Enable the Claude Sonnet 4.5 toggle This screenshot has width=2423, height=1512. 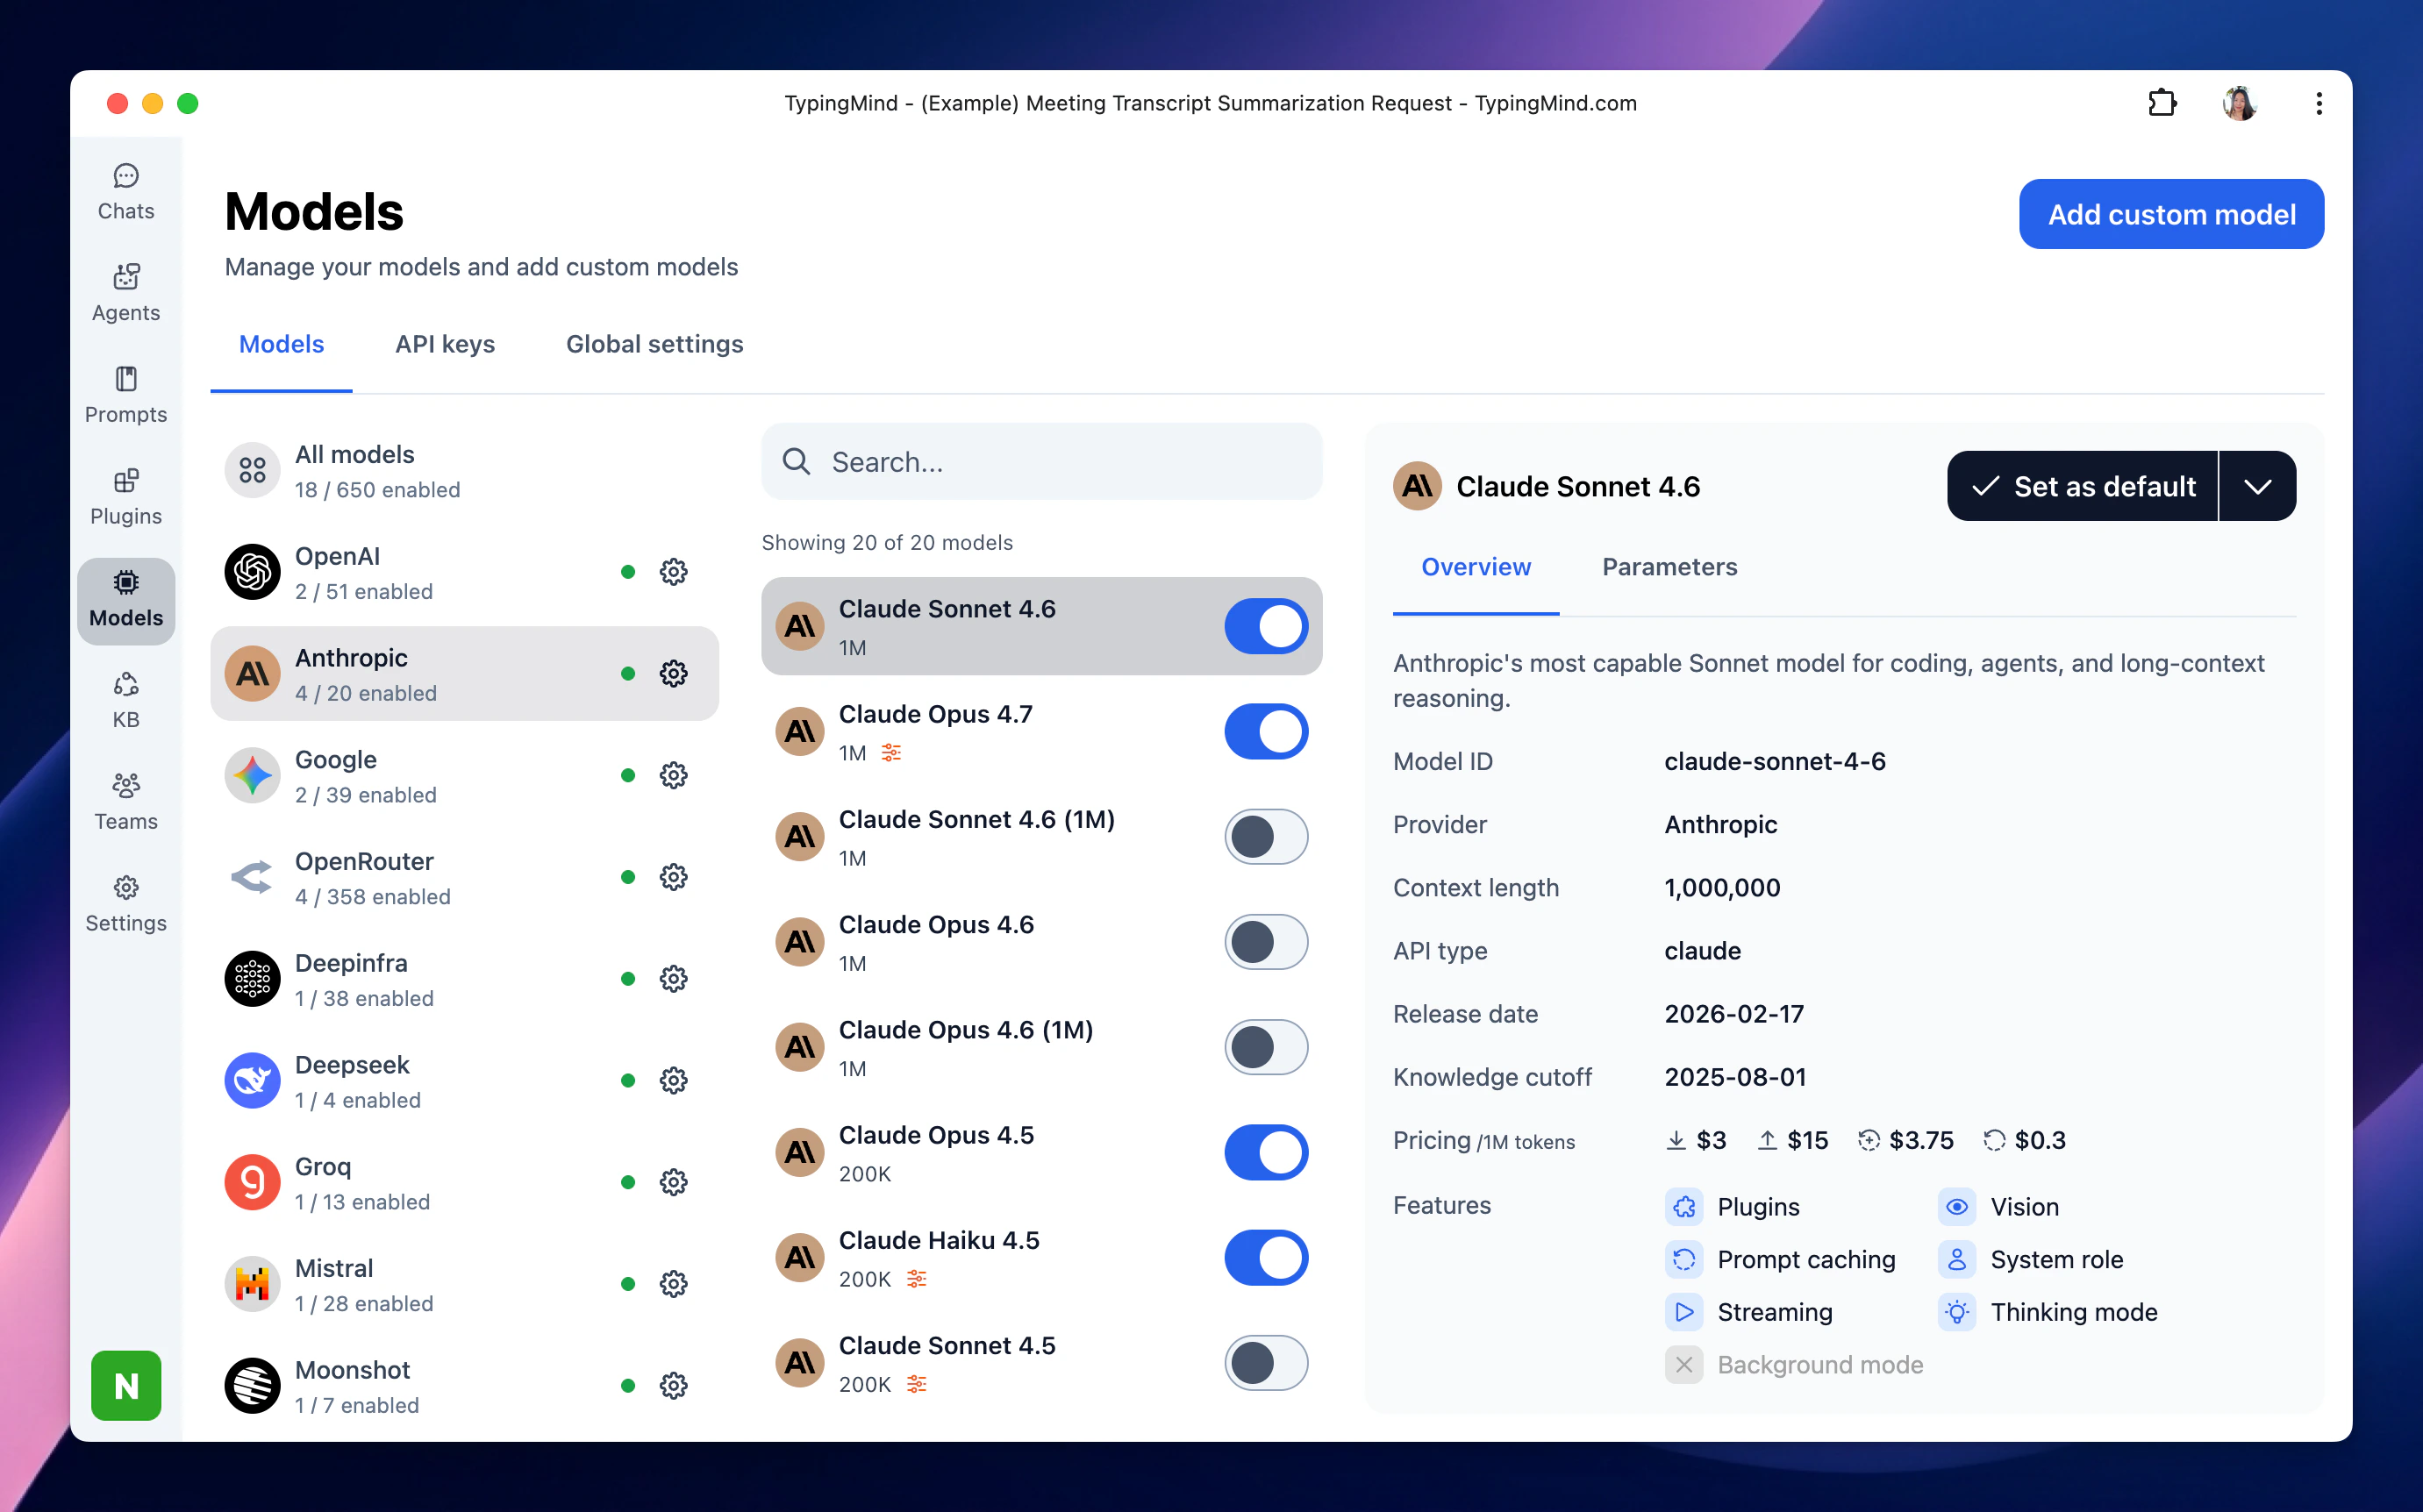pos(1266,1363)
